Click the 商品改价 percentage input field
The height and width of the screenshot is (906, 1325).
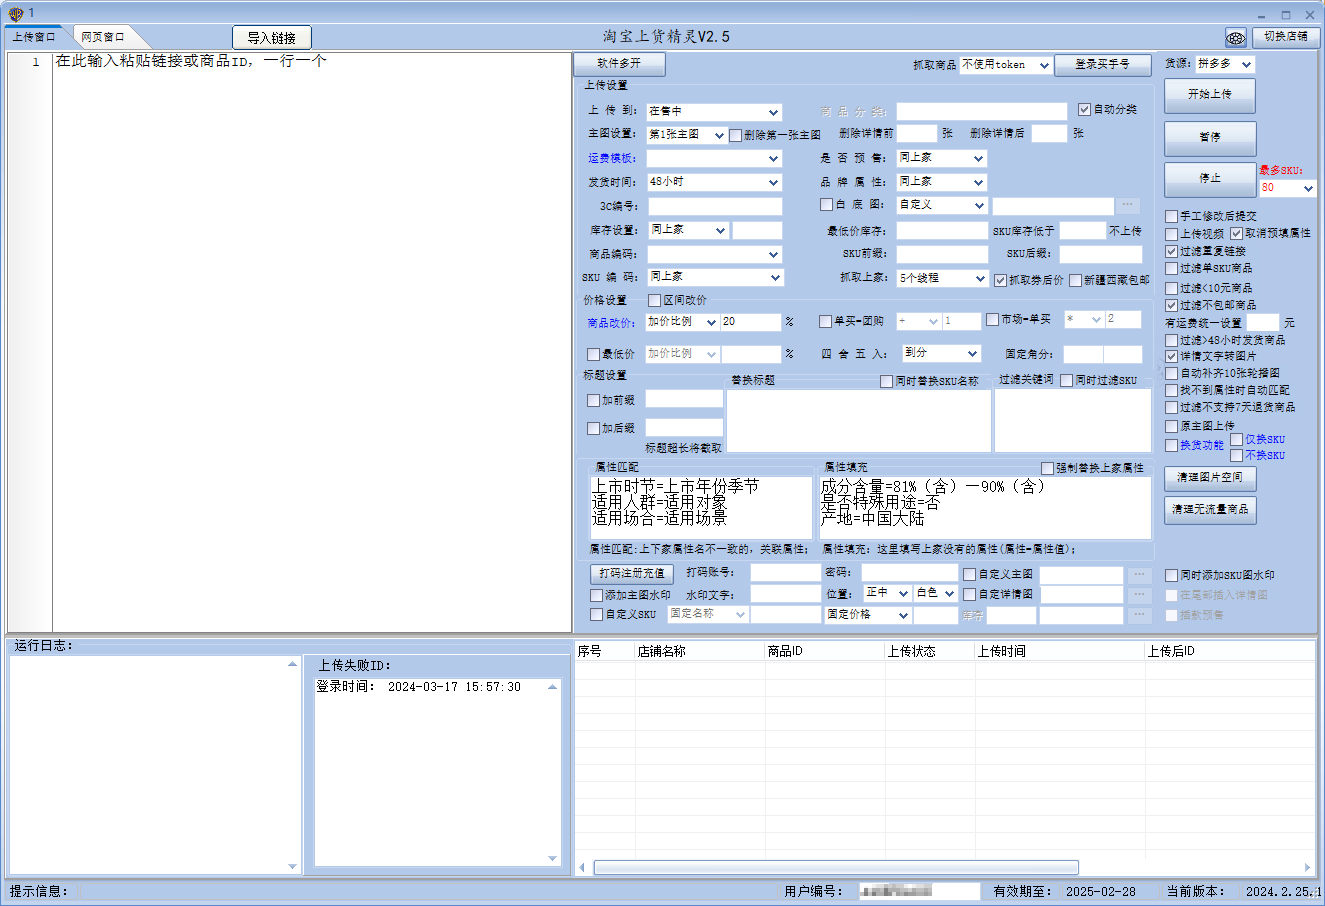point(750,322)
